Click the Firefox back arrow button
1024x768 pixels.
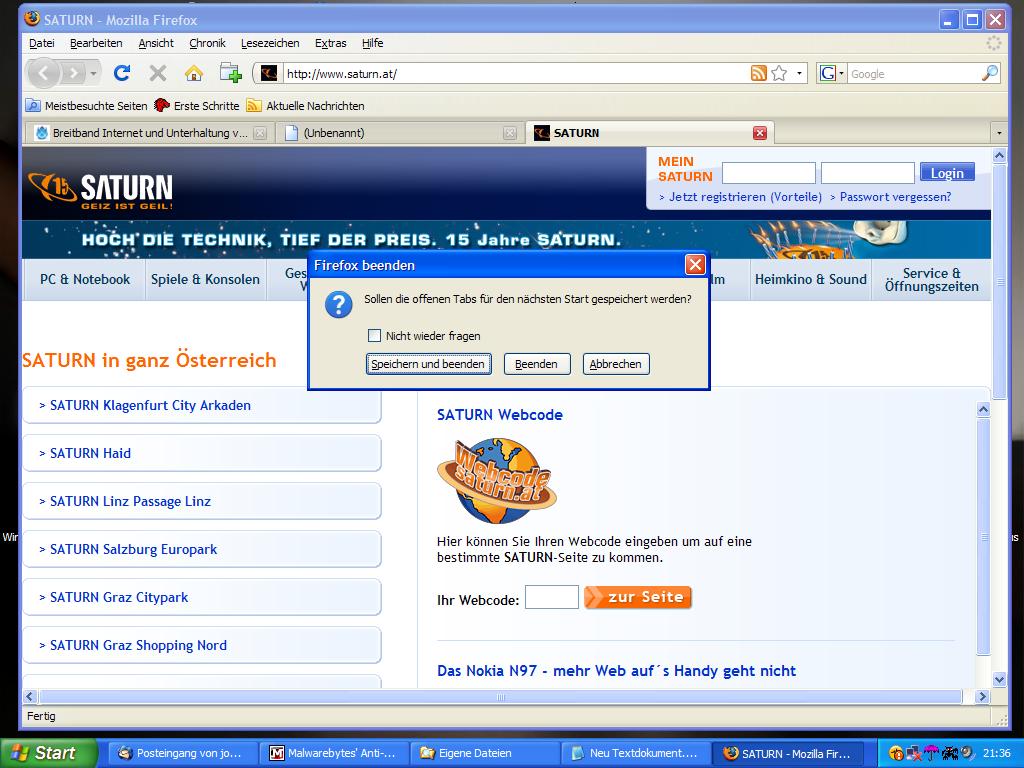point(44,73)
